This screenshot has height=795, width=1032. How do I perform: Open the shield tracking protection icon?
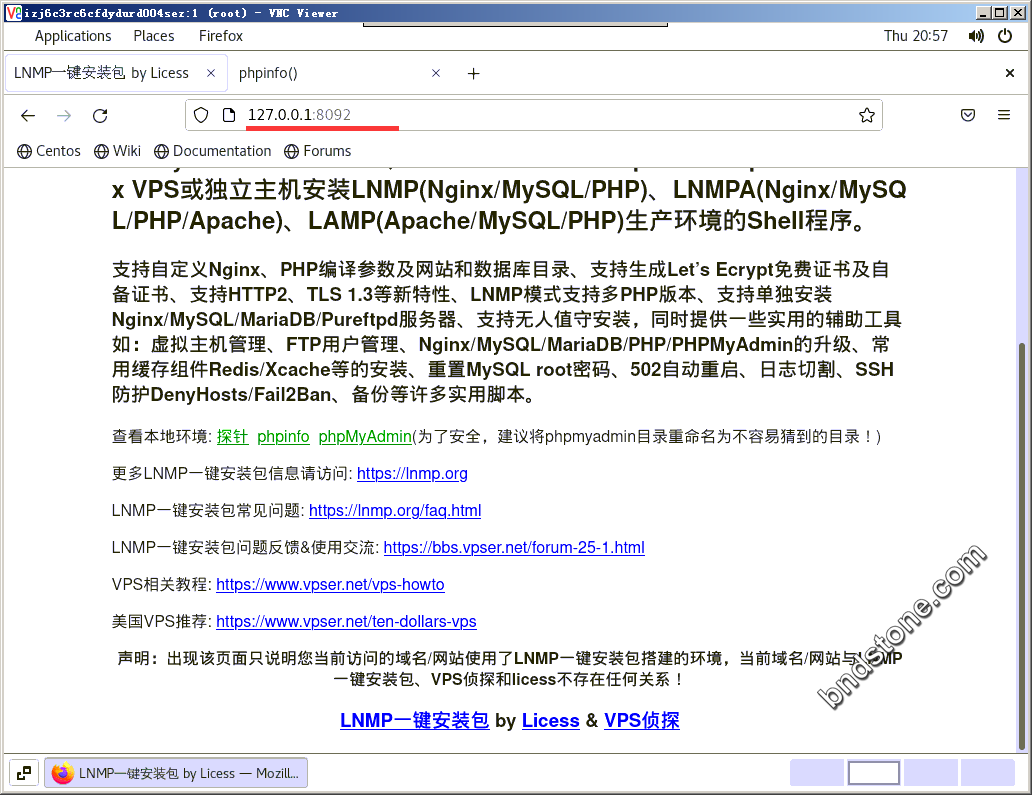pyautogui.click(x=201, y=115)
